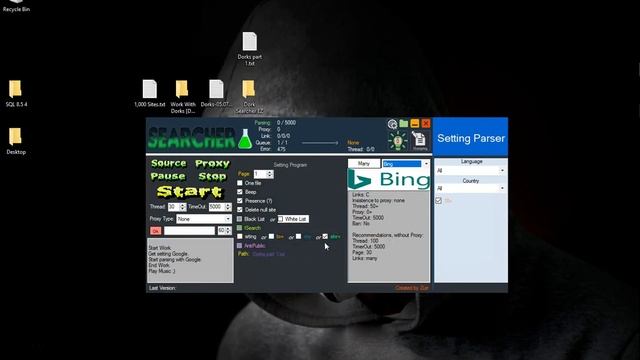Enable the One file checkbox
The height and width of the screenshot is (360, 640).
(x=240, y=183)
